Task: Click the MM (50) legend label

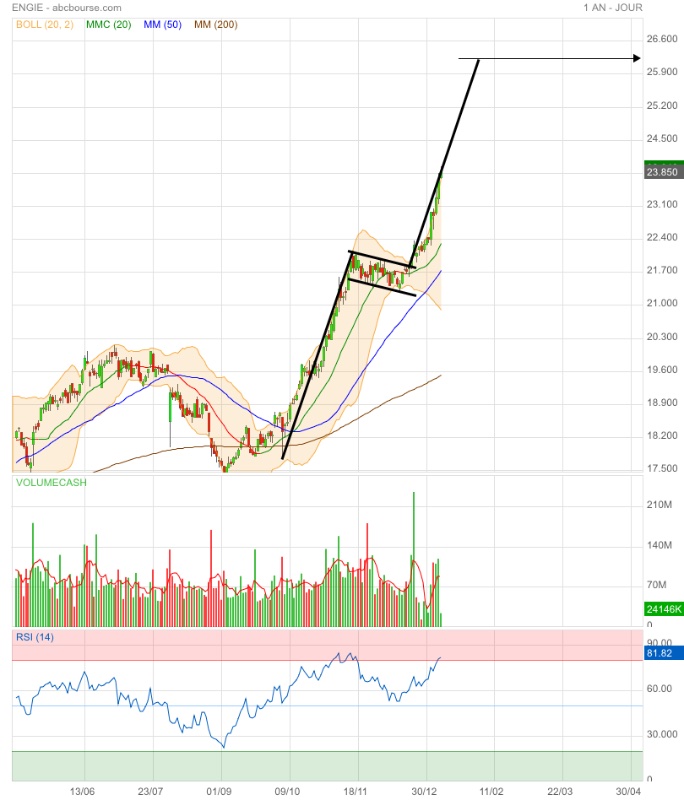Action: pyautogui.click(x=163, y=24)
